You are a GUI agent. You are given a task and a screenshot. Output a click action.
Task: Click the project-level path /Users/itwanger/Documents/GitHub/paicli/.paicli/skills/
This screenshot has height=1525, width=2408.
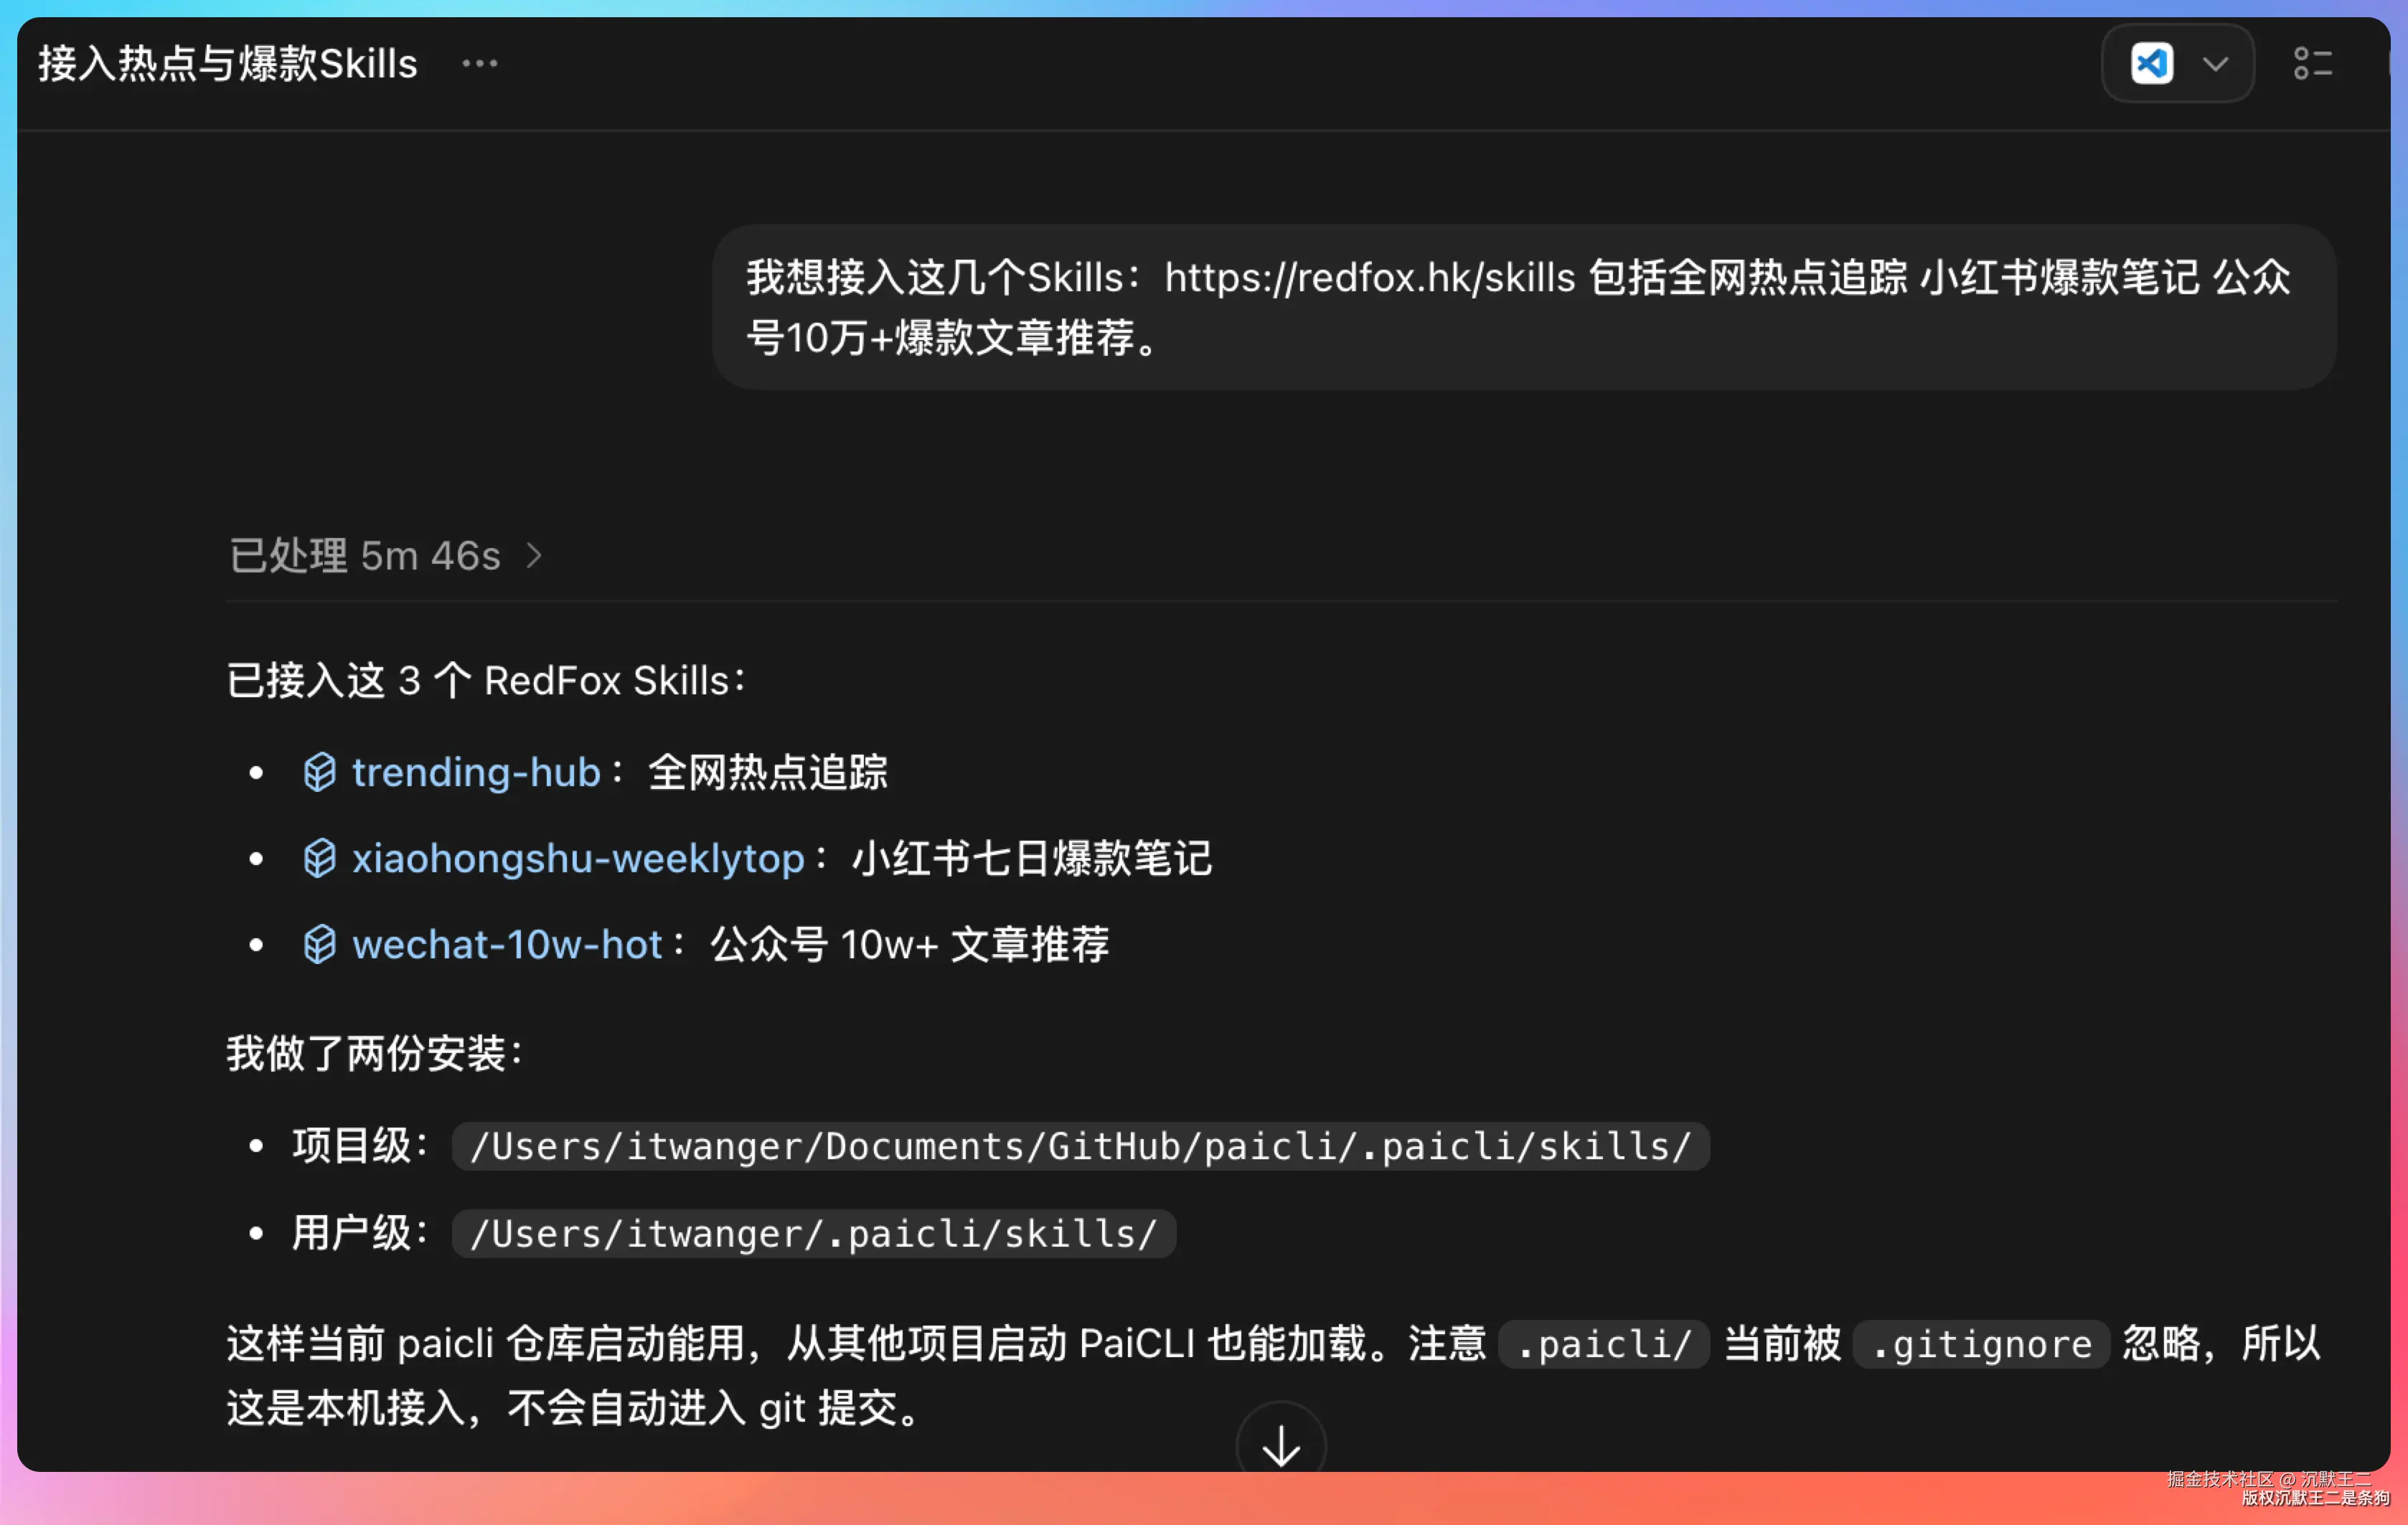pyautogui.click(x=1080, y=1146)
